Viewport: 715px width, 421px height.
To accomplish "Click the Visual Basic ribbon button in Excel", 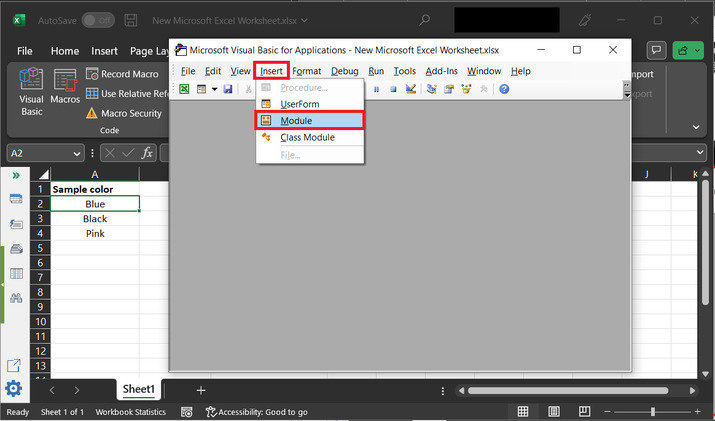I will pos(31,91).
